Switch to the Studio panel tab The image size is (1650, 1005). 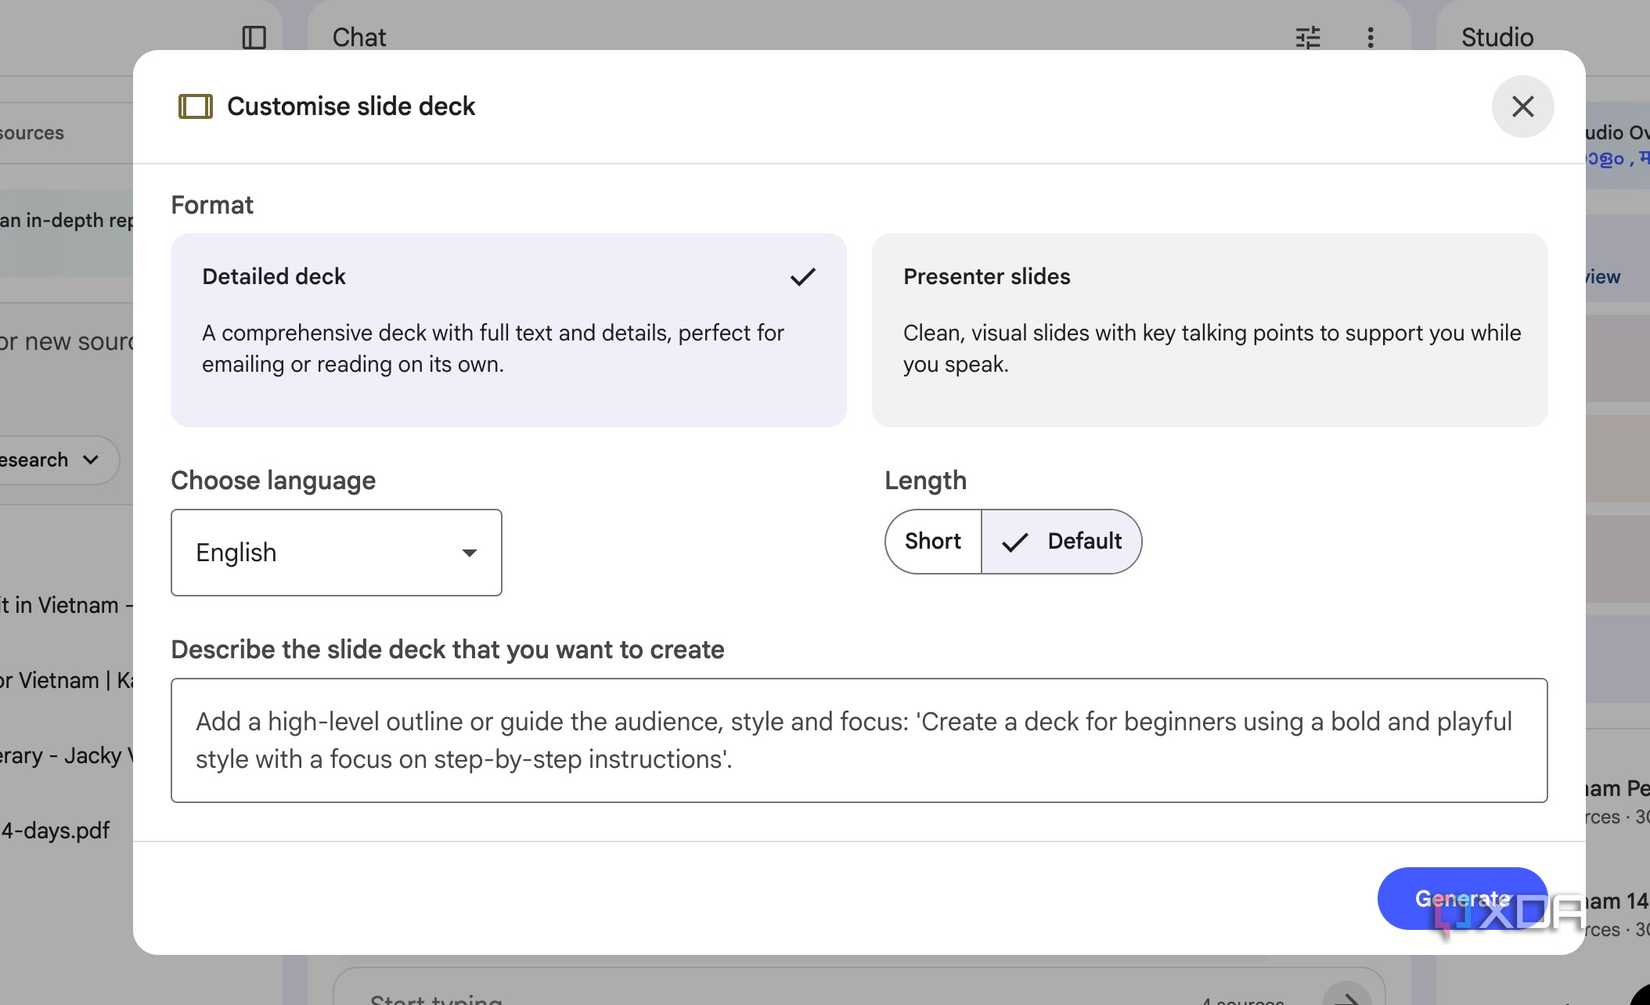pyautogui.click(x=1496, y=38)
